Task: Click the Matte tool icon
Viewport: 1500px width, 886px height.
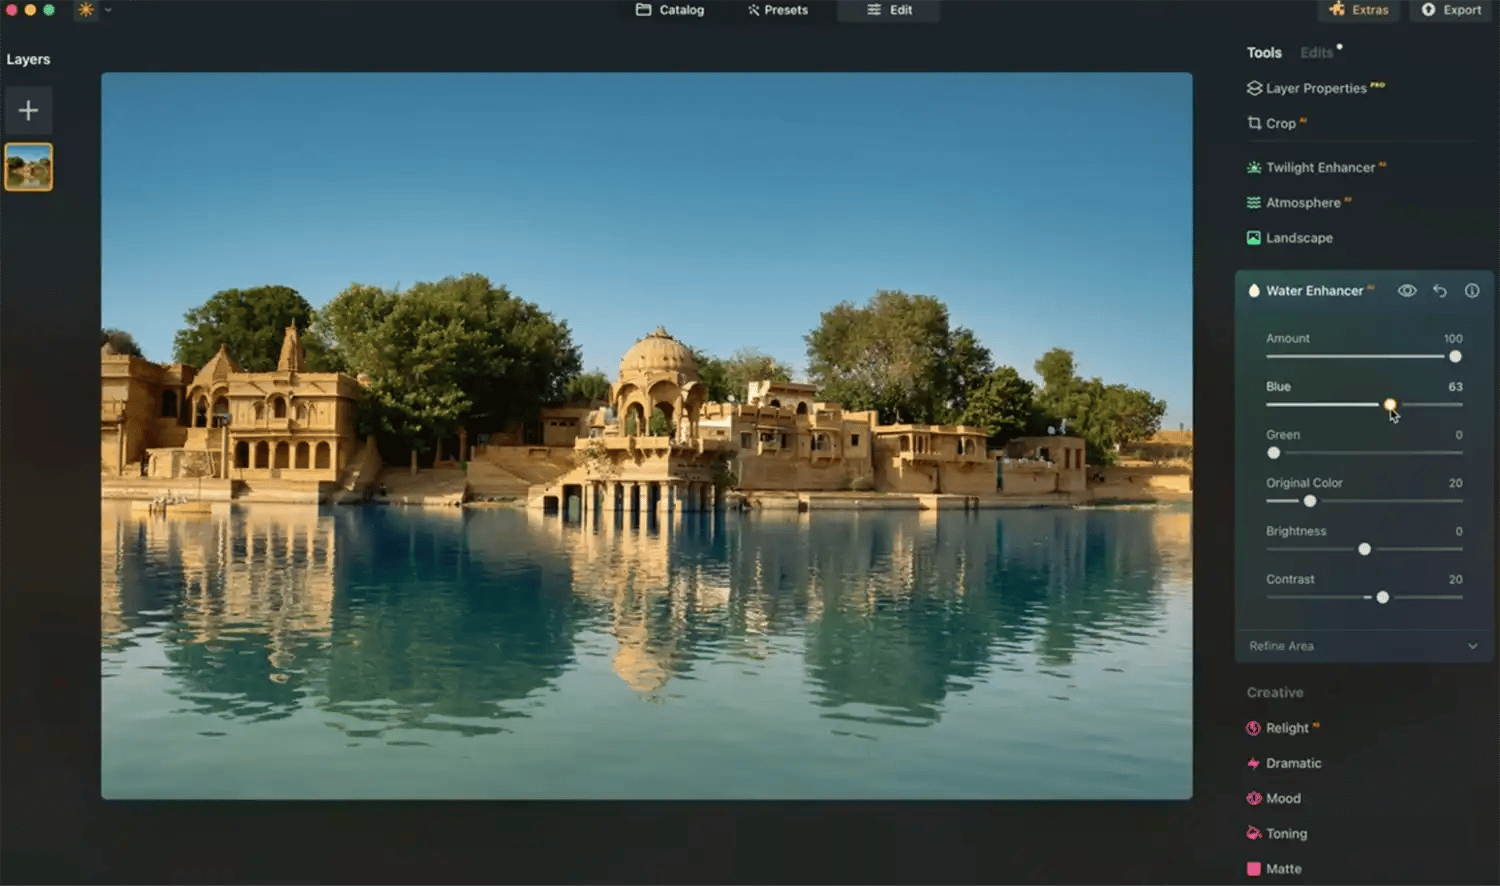Action: 1254,869
